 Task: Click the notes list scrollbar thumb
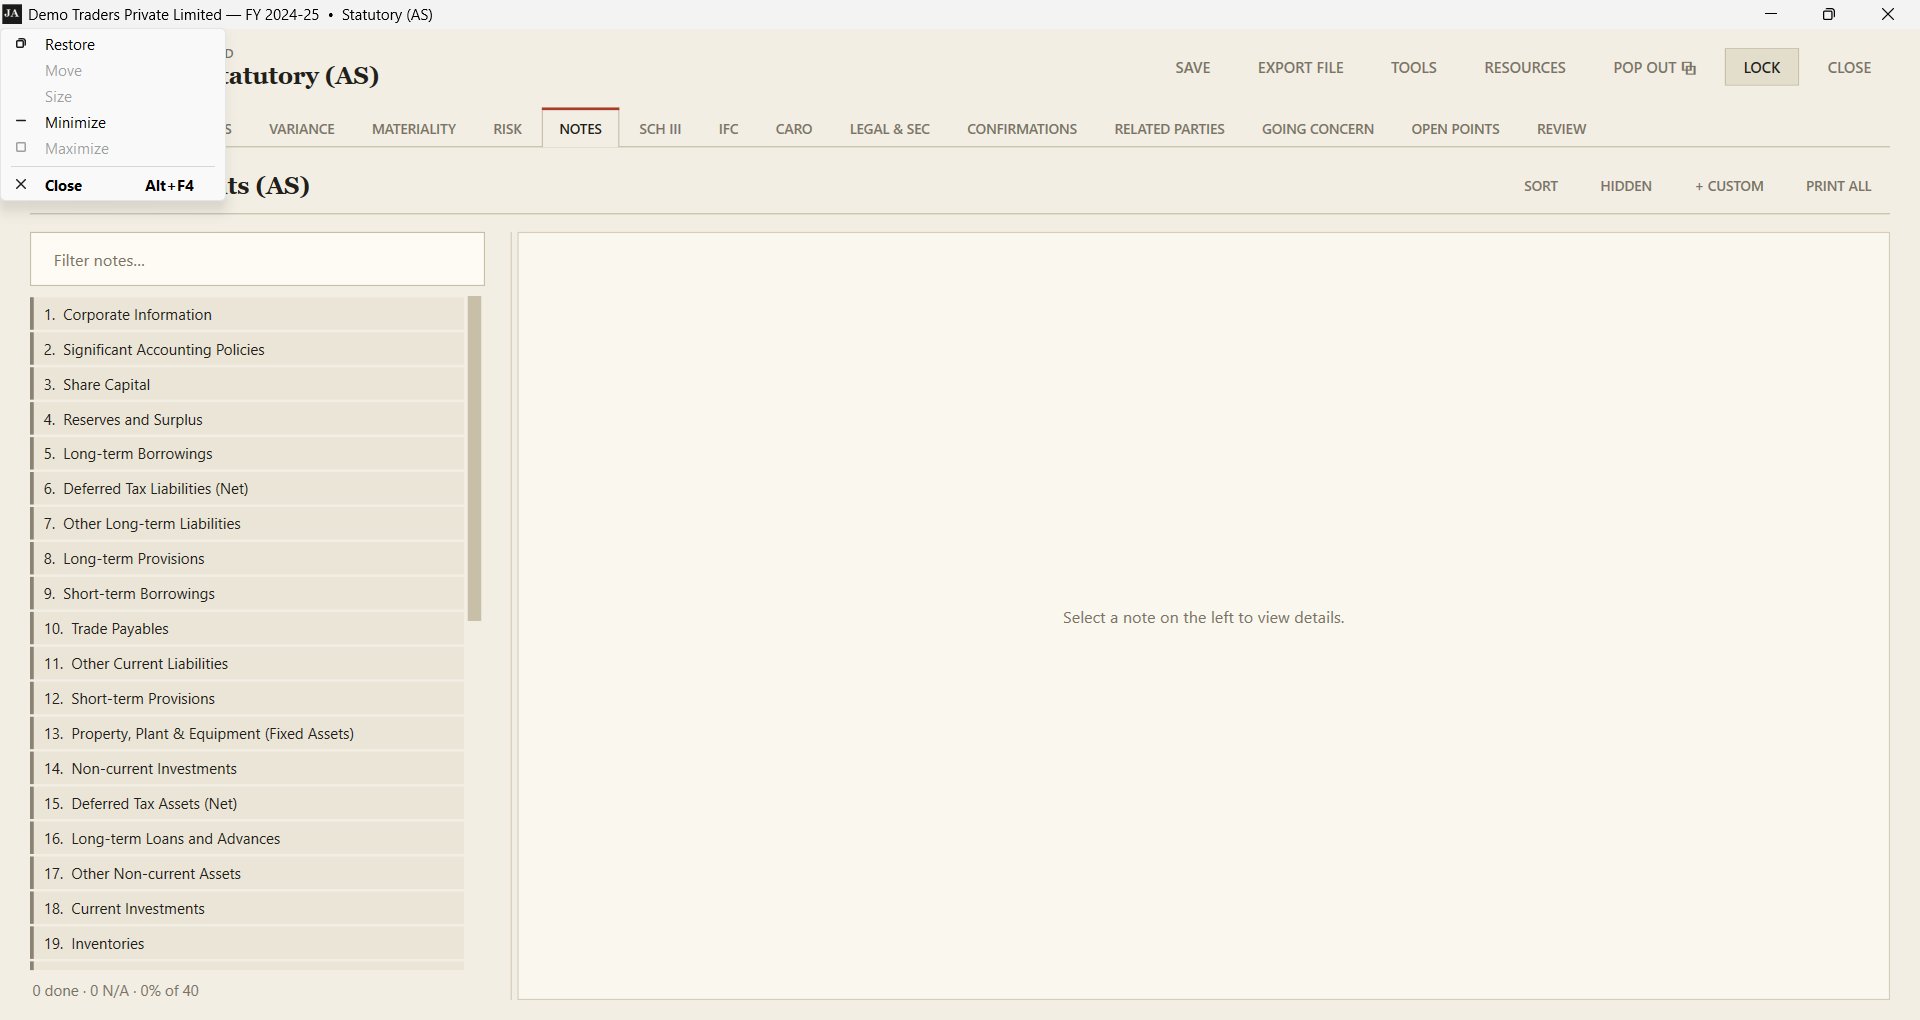coord(475,458)
